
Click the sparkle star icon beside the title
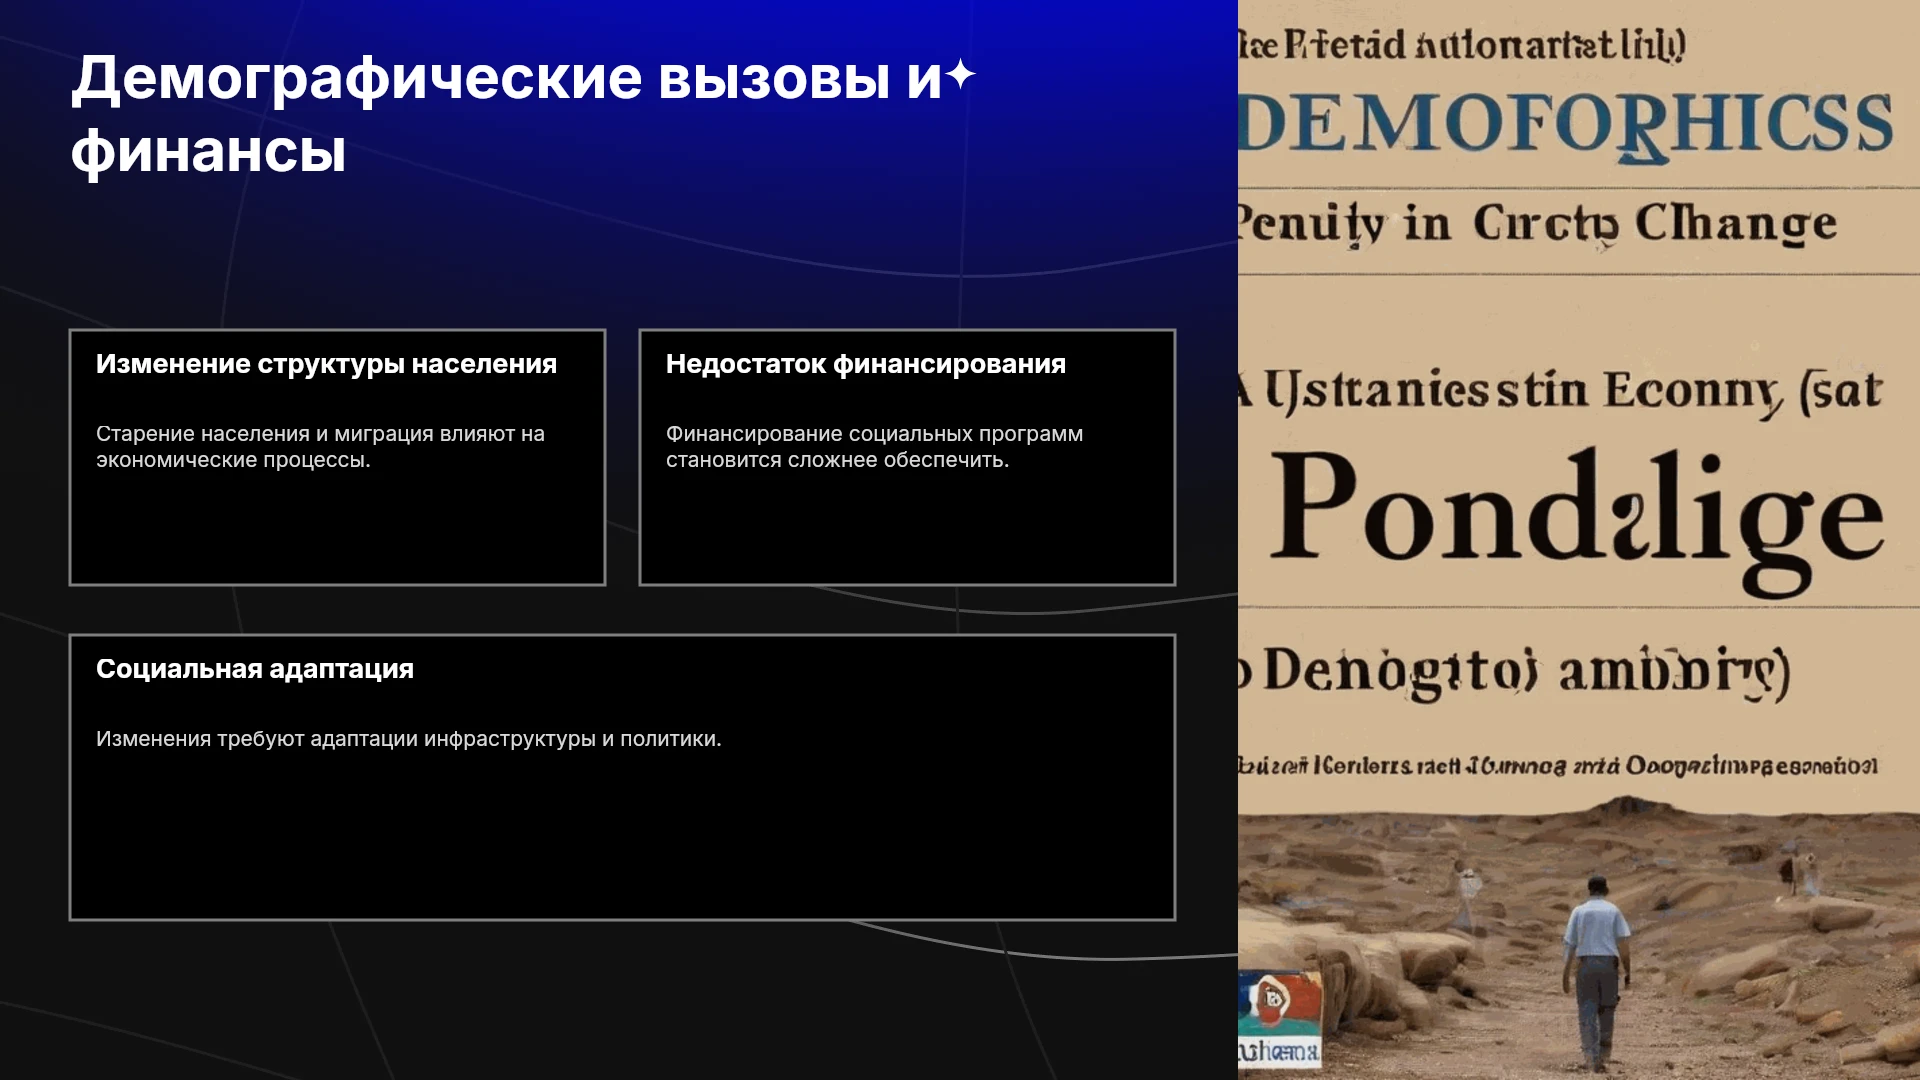click(x=960, y=75)
